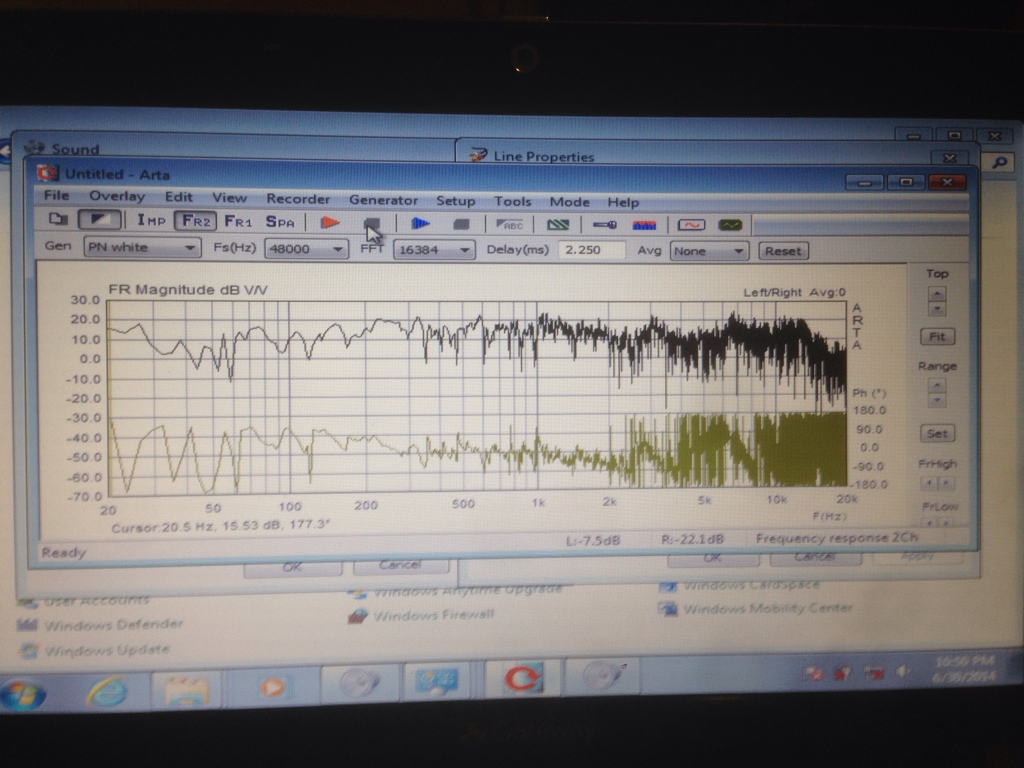The image size is (1024, 768).
Task: Open the Edit menu
Action: 178,197
